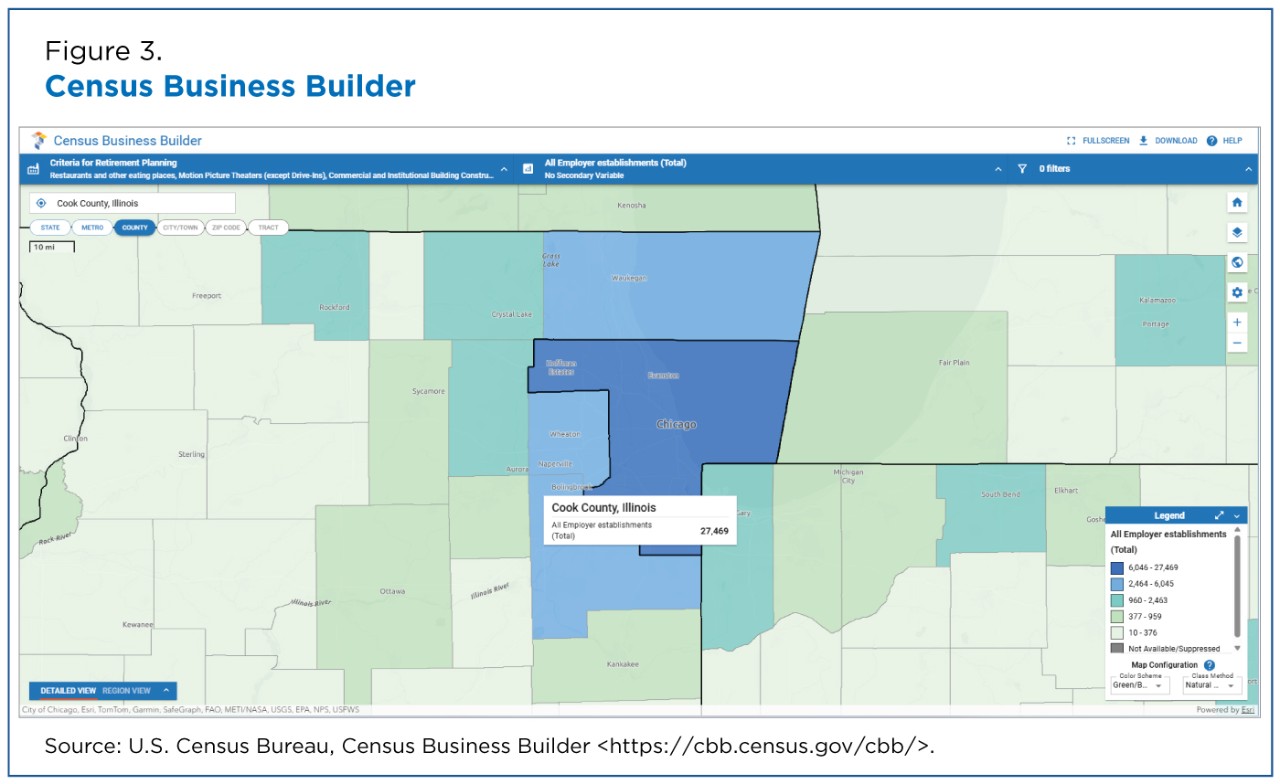Click the 2,464 - 6,045 light blue swatch

[1117, 584]
